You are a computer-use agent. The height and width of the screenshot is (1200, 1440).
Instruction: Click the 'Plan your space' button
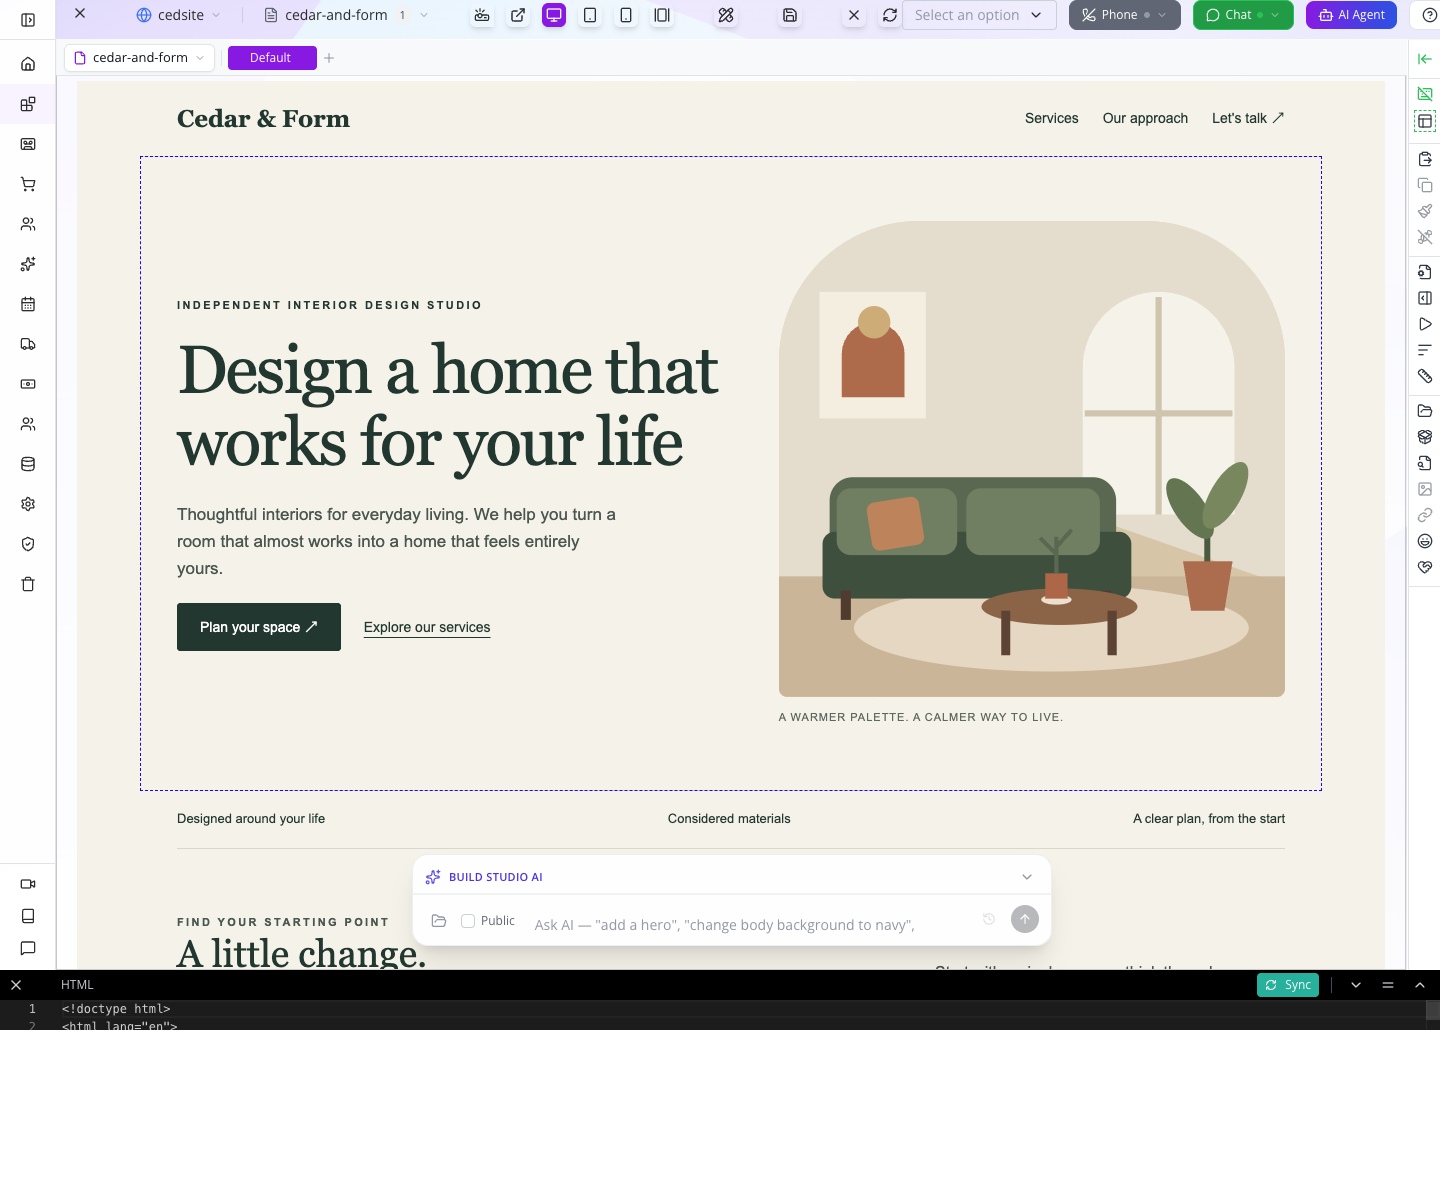pyautogui.click(x=259, y=627)
